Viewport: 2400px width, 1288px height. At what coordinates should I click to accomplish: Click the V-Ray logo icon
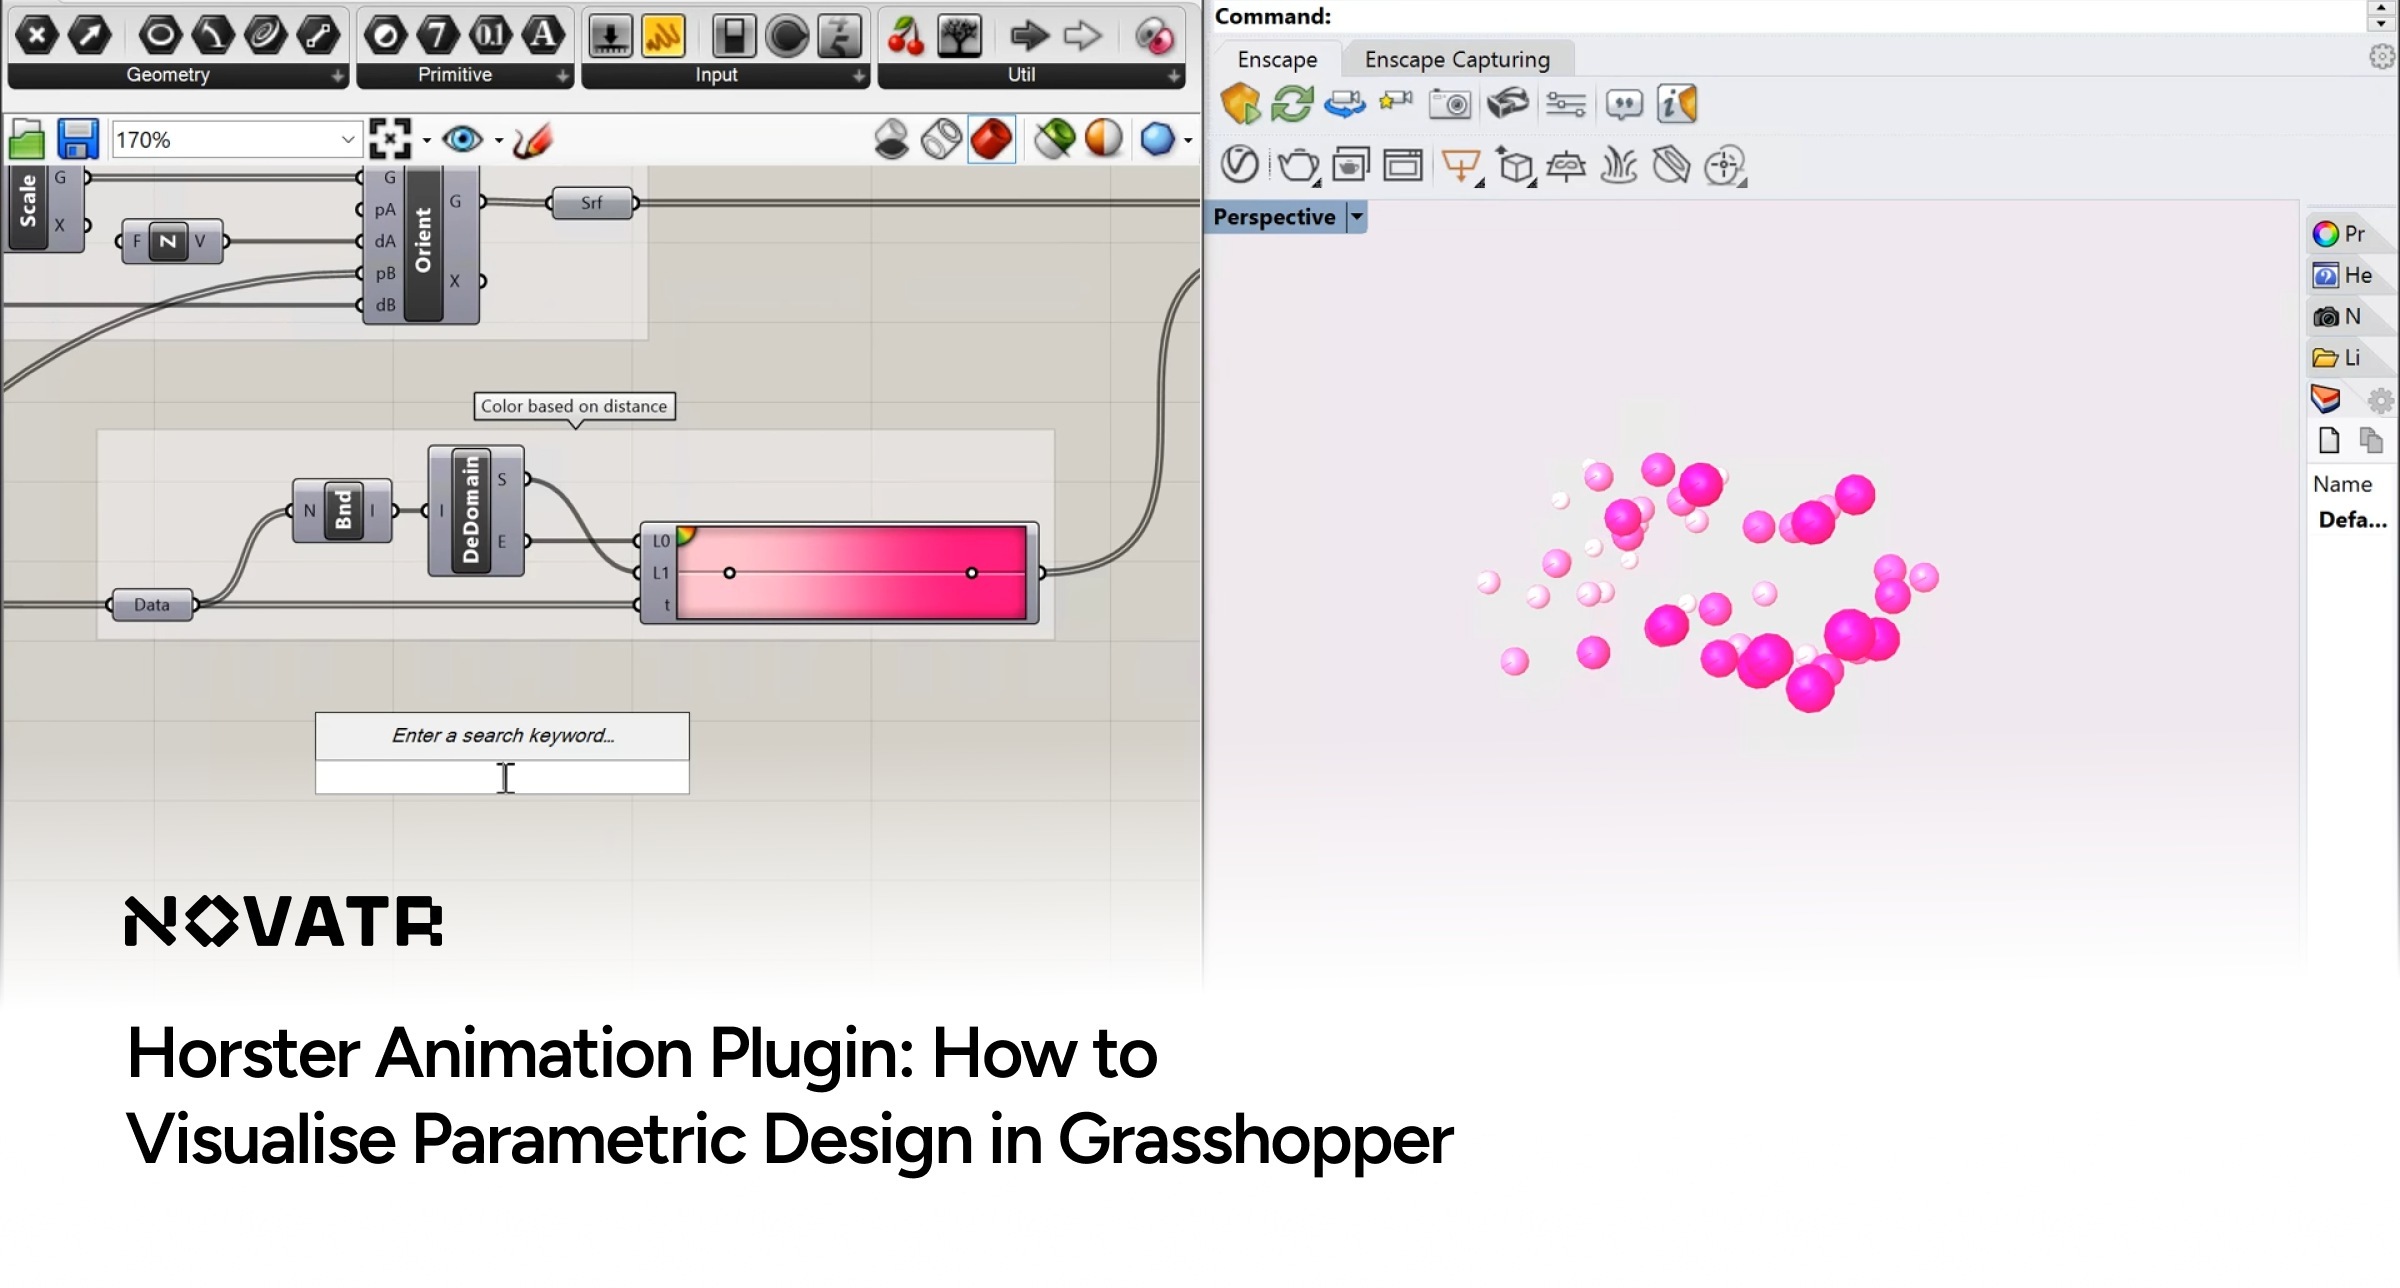click(1240, 164)
